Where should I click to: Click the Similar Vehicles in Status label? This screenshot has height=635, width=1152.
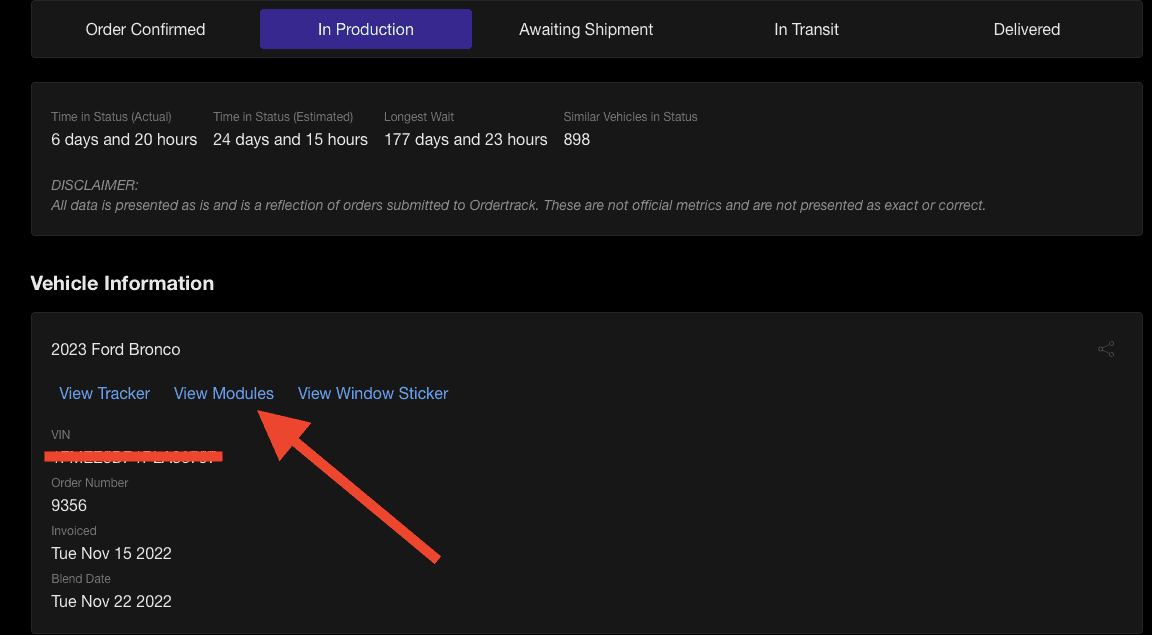(x=630, y=117)
